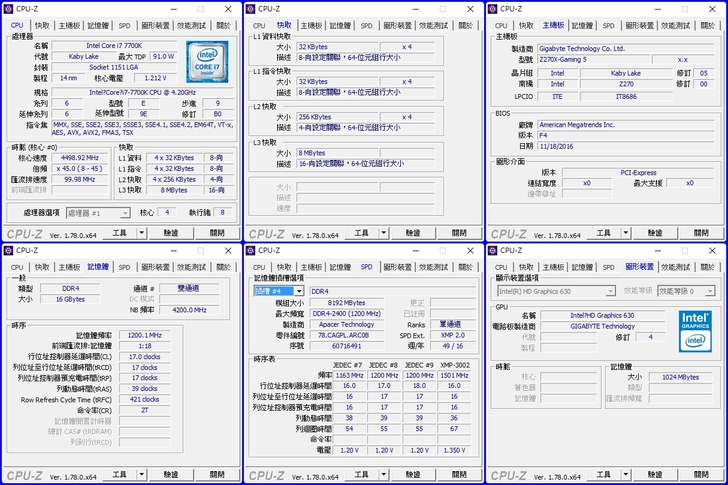Image resolution: width=728 pixels, height=485 pixels.
Task: Click the part number '78.CAGPL.ARC0B'
Action: [x=347, y=335]
